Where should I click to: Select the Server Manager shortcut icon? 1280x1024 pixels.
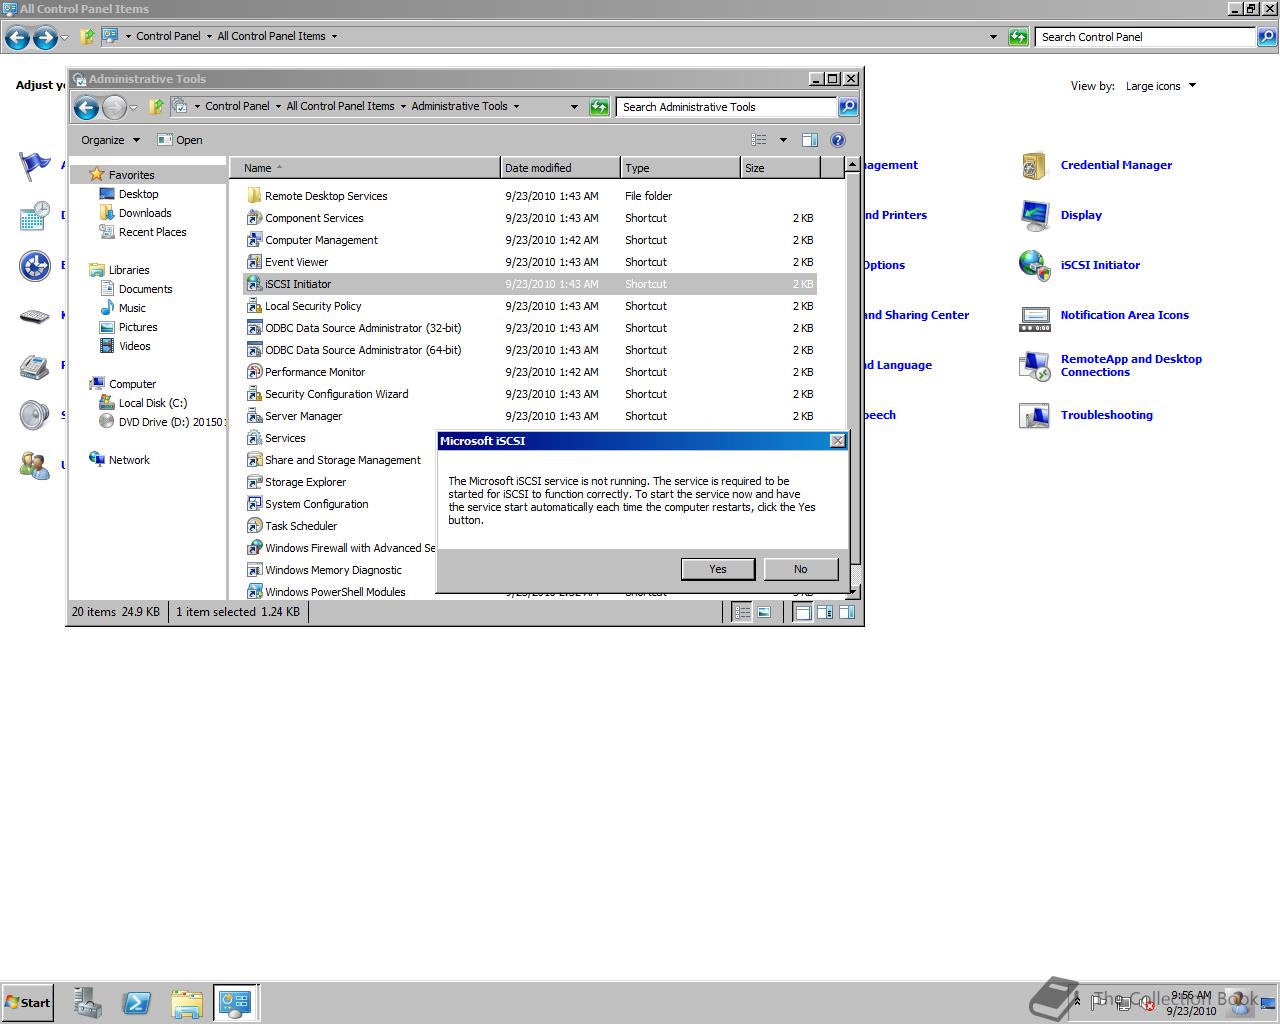(254, 416)
